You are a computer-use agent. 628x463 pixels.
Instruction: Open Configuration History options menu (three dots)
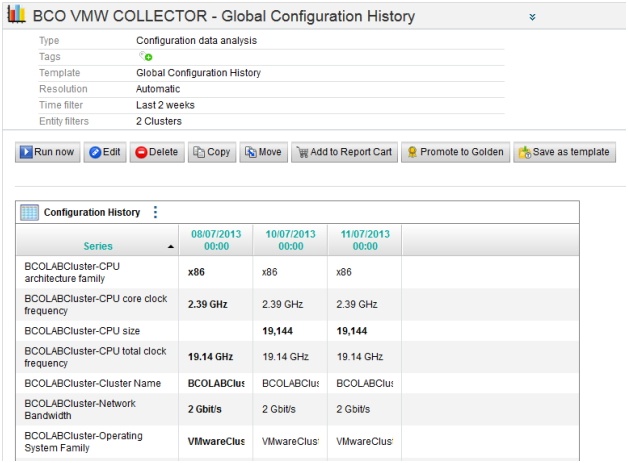pos(155,212)
